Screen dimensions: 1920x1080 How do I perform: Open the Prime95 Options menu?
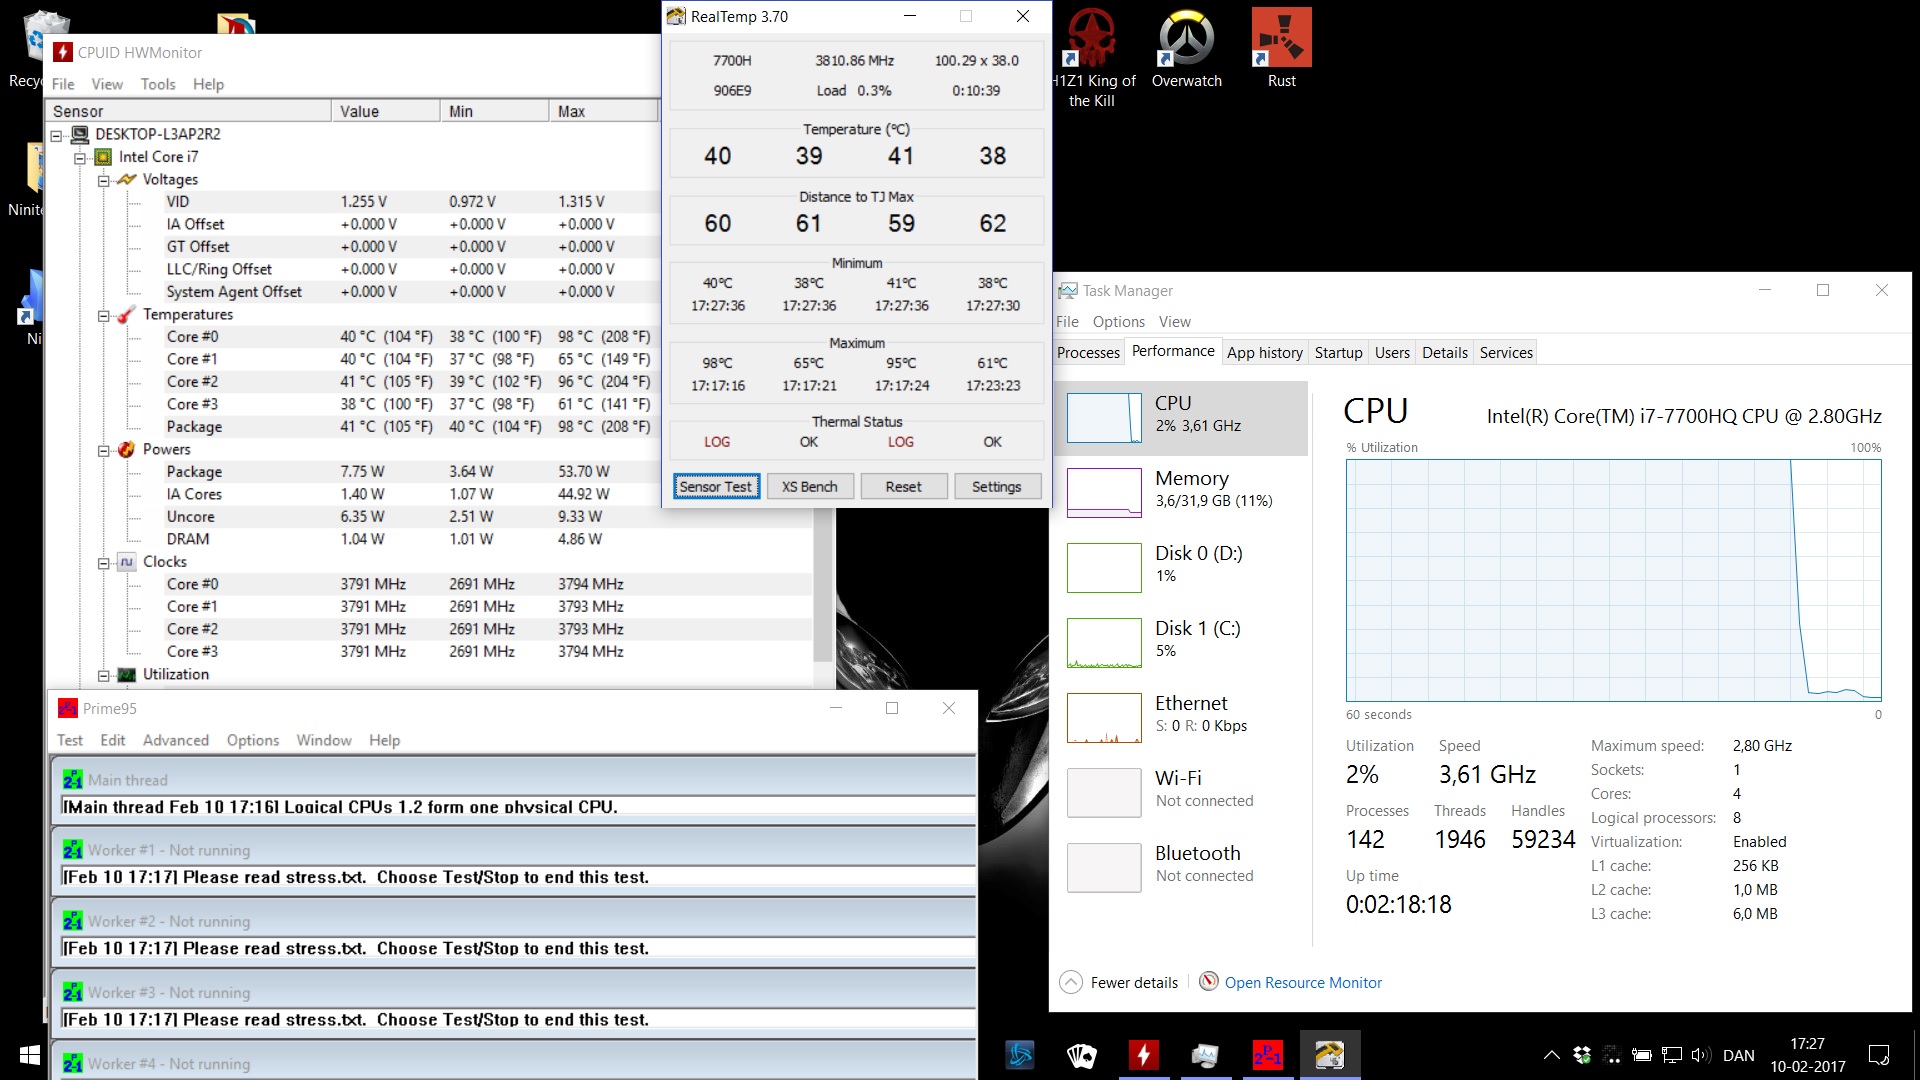click(253, 740)
